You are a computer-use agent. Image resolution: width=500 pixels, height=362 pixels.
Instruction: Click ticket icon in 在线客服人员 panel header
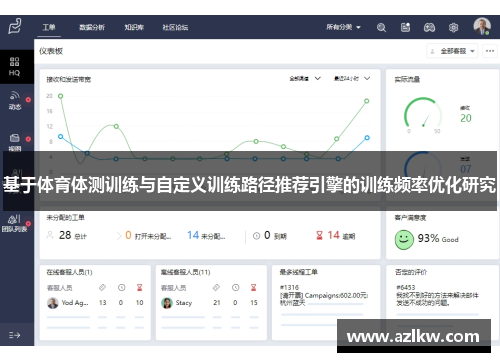(102, 287)
